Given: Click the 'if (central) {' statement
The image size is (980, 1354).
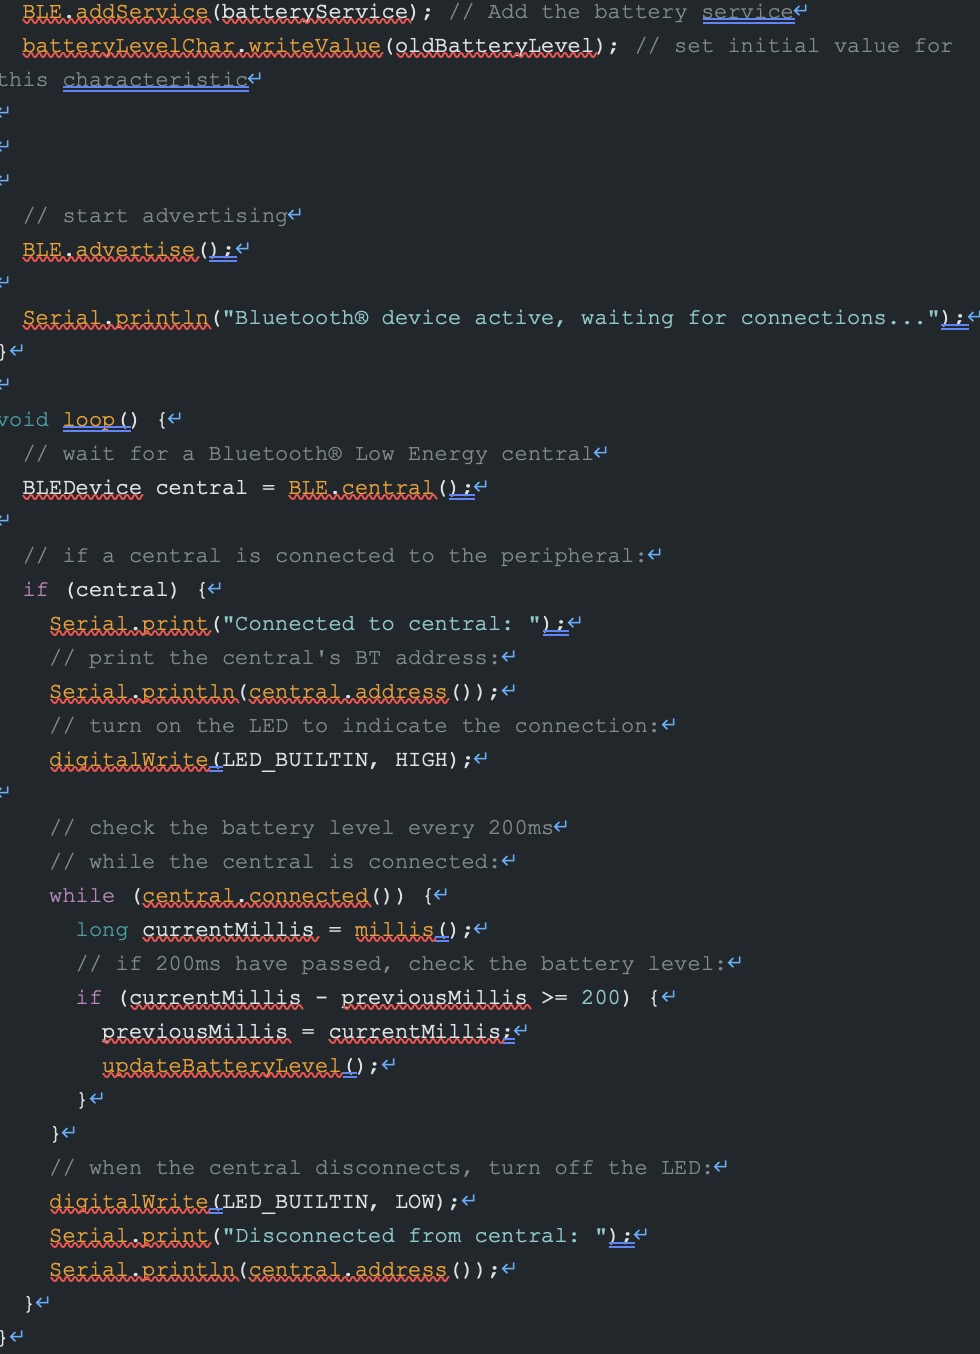Looking at the screenshot, I should [x=115, y=590].
